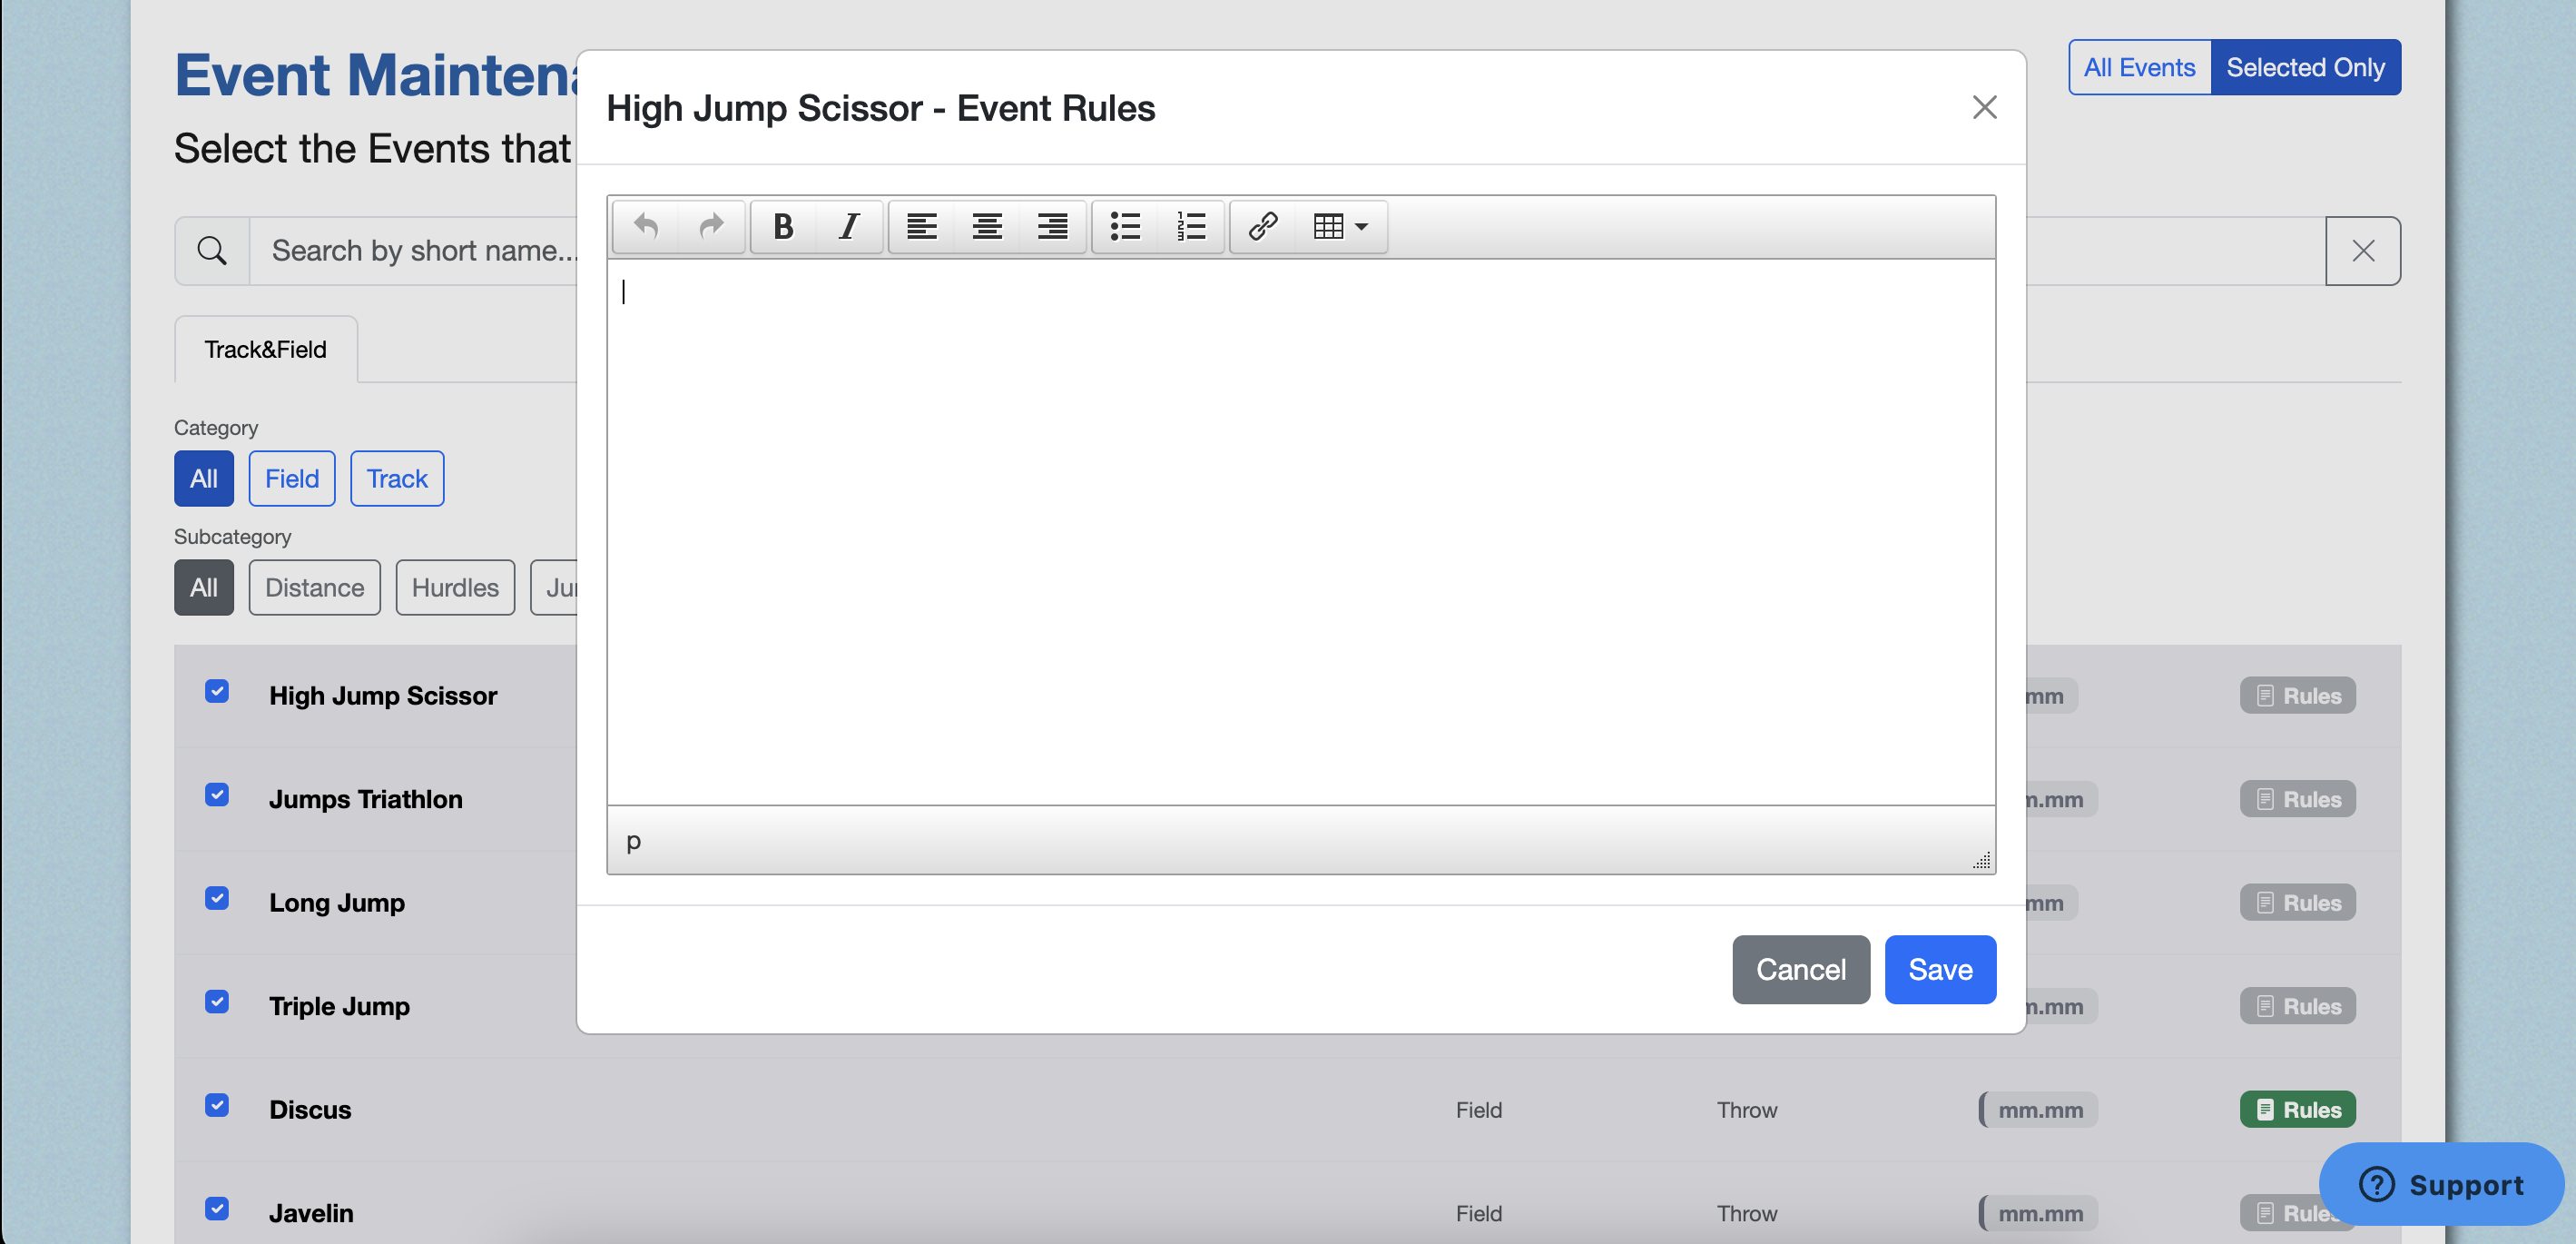Save the event rules
The width and height of the screenshot is (2576, 1244).
click(x=1940, y=970)
